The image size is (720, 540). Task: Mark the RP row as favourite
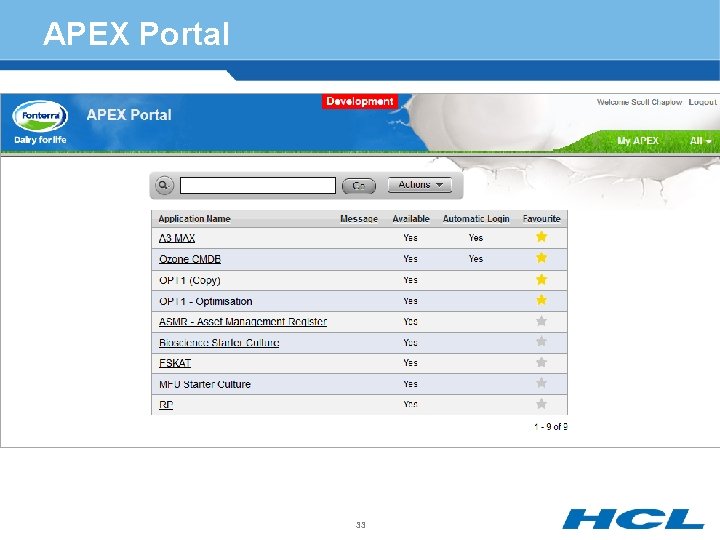coord(541,404)
